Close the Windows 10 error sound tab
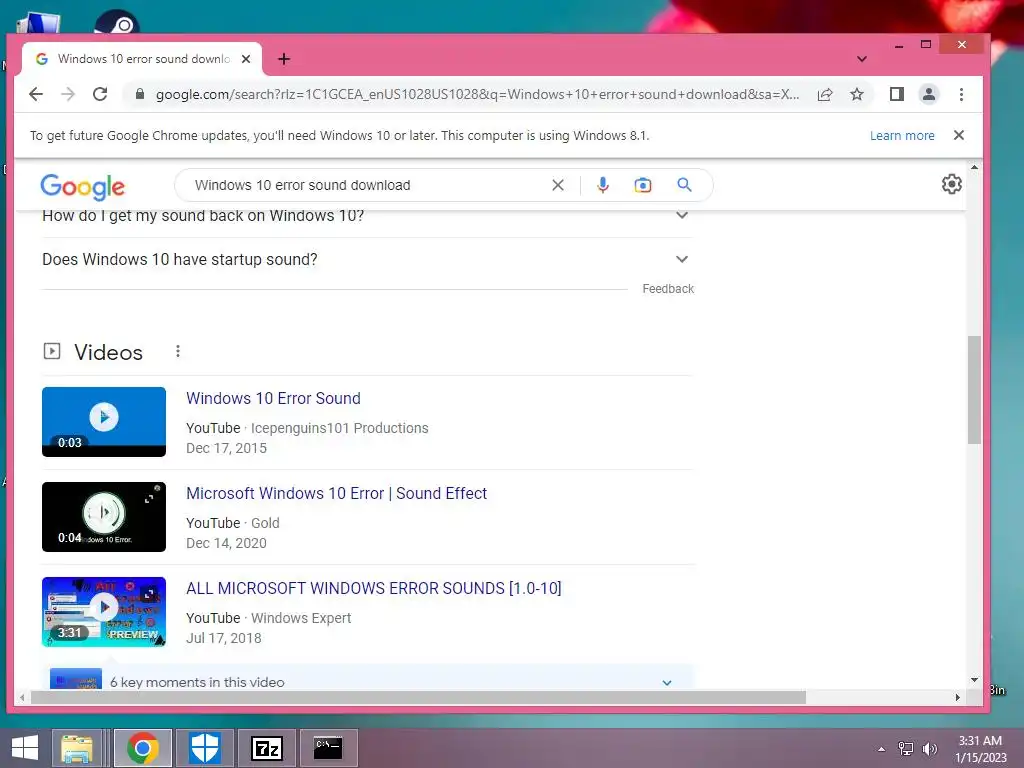 246,59
